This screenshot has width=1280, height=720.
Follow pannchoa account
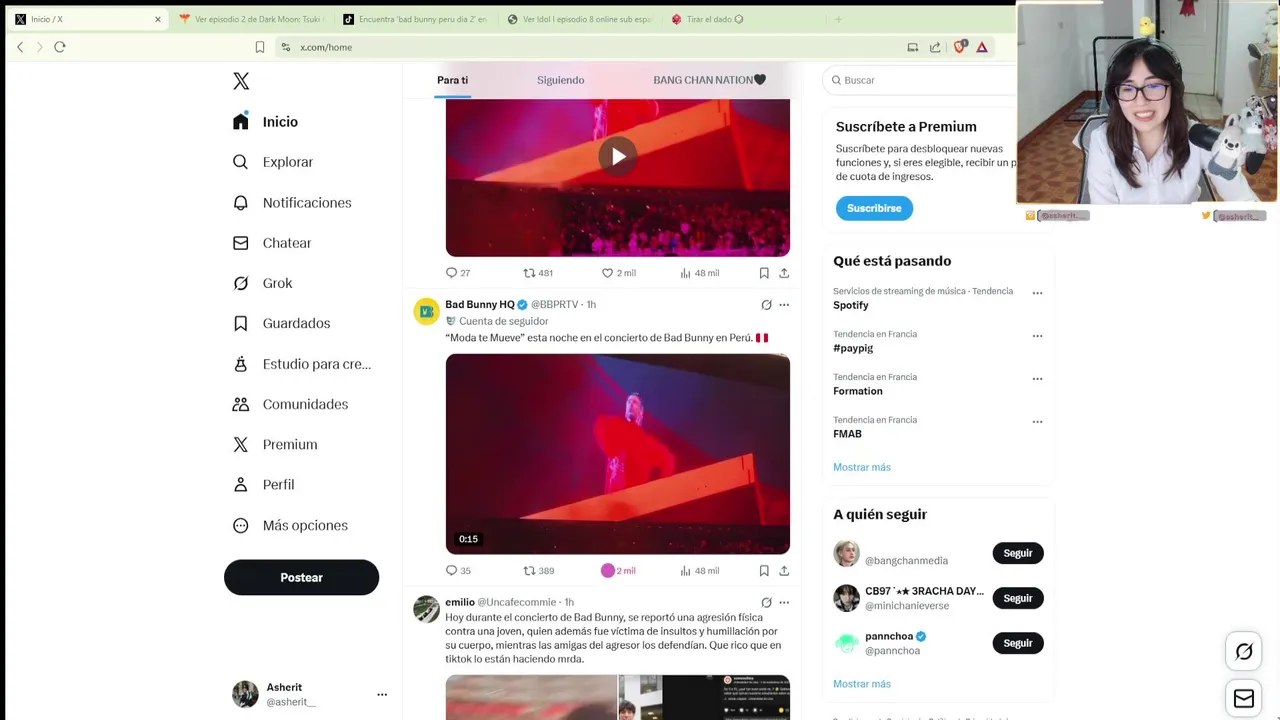click(1018, 643)
